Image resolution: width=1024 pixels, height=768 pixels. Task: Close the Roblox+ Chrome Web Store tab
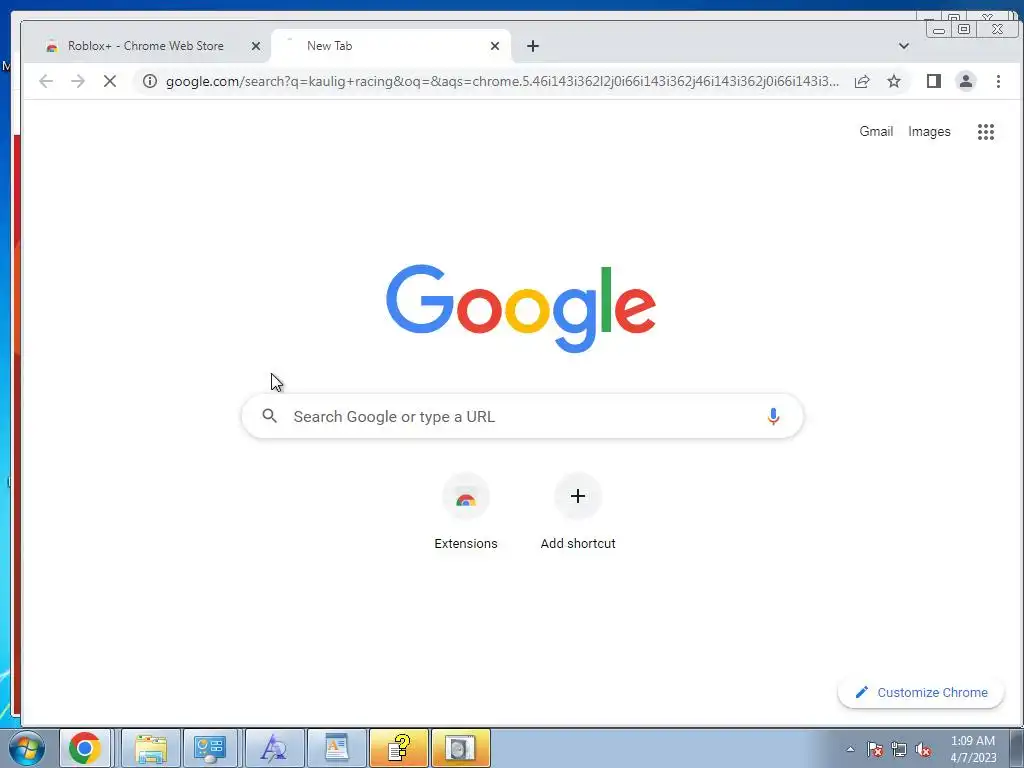tap(256, 46)
